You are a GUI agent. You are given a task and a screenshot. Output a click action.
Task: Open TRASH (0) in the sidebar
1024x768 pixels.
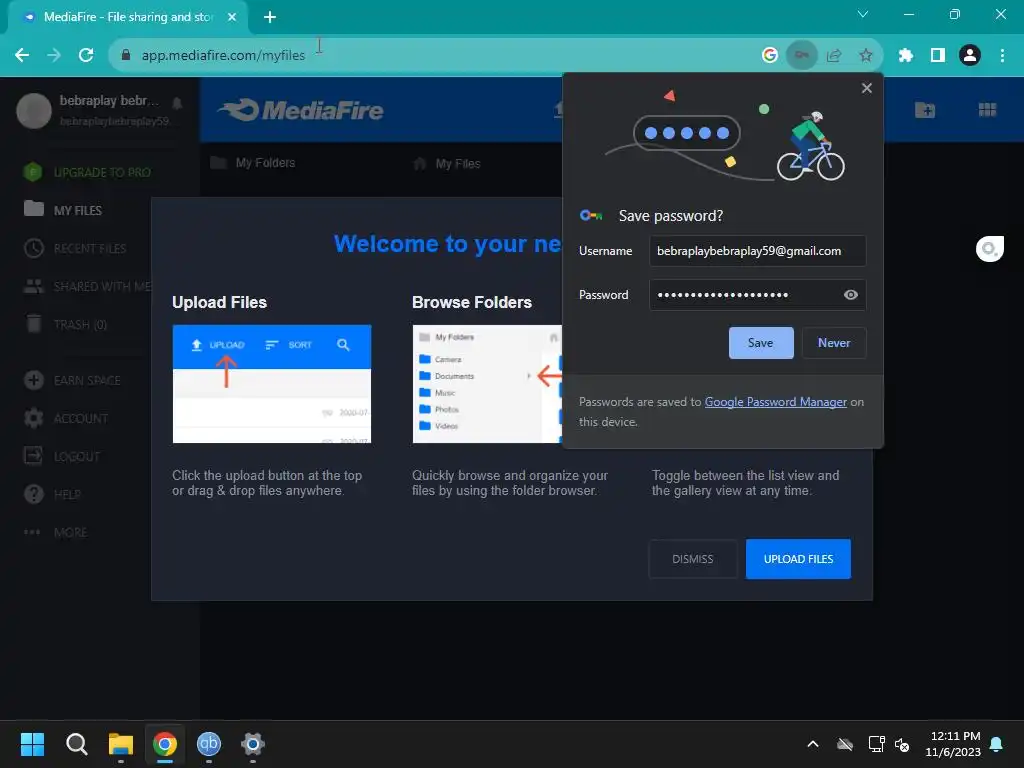pyautogui.click(x=65, y=325)
